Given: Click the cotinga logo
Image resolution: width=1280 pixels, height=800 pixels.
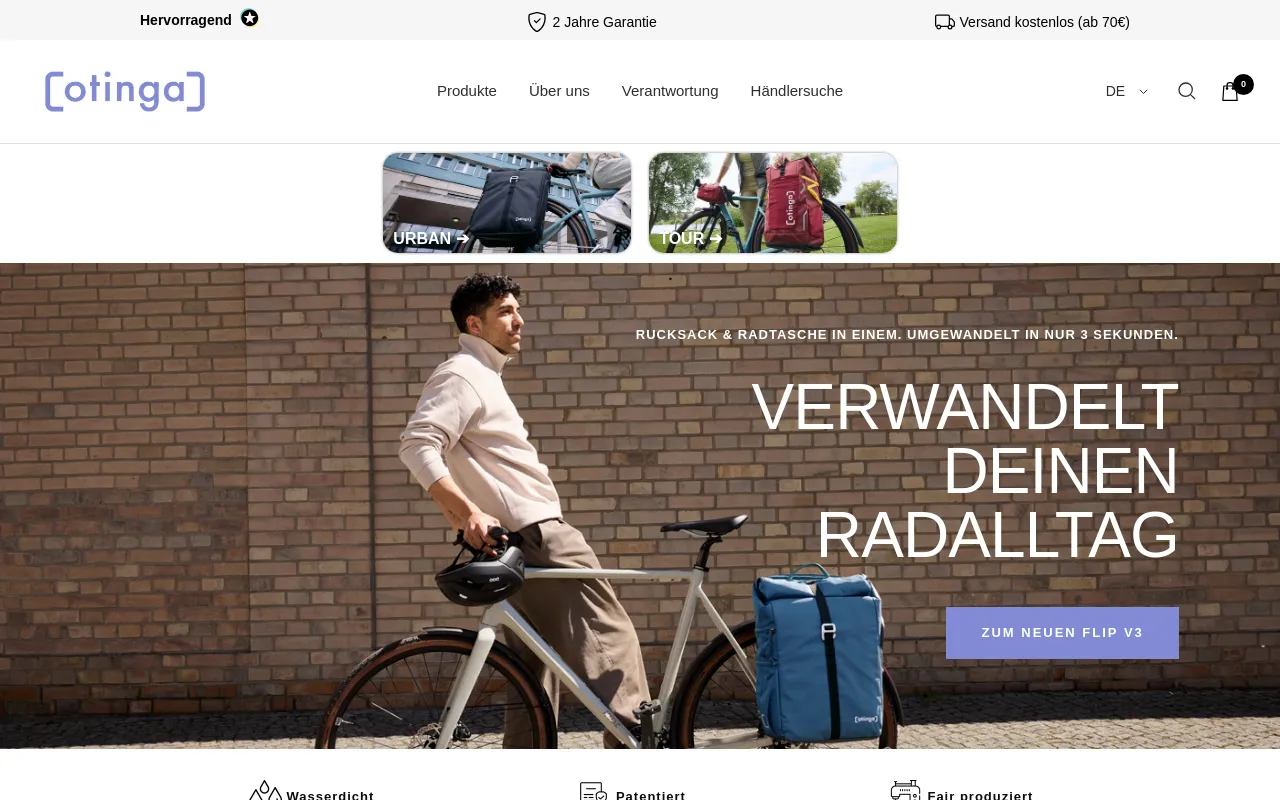Looking at the screenshot, I should 125,91.
